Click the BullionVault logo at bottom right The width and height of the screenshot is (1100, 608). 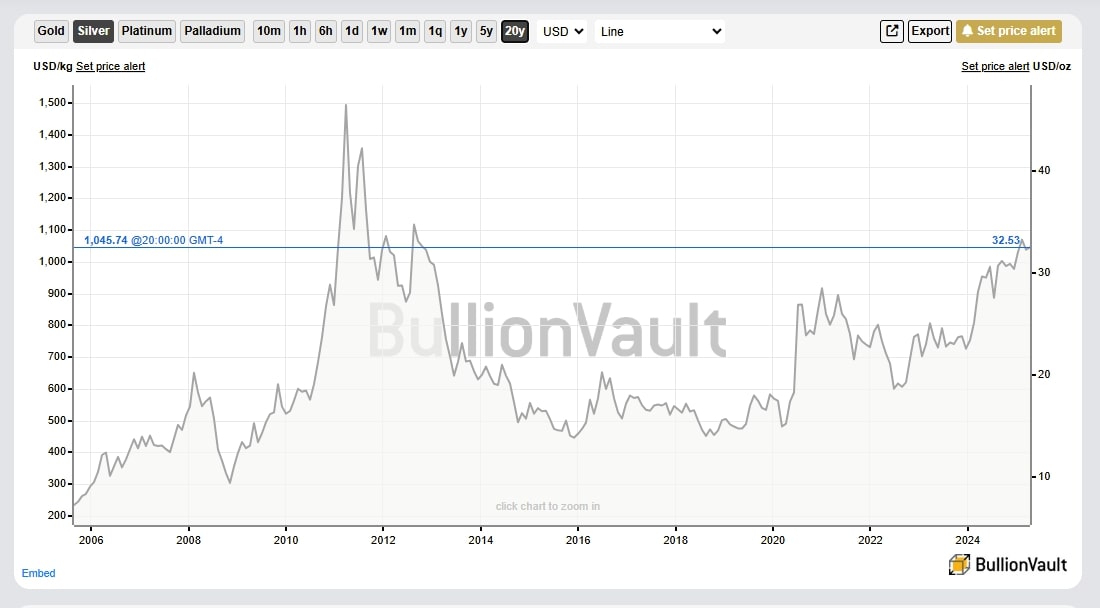1007,564
